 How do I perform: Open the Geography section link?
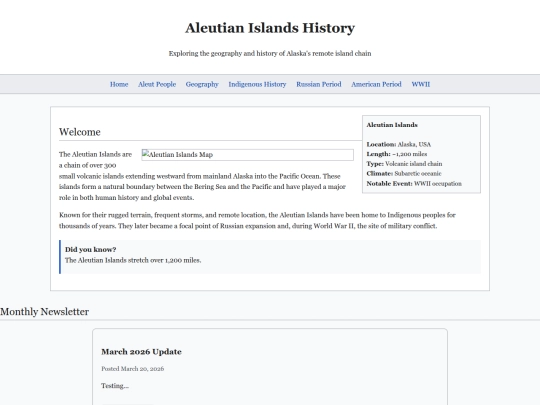(202, 84)
